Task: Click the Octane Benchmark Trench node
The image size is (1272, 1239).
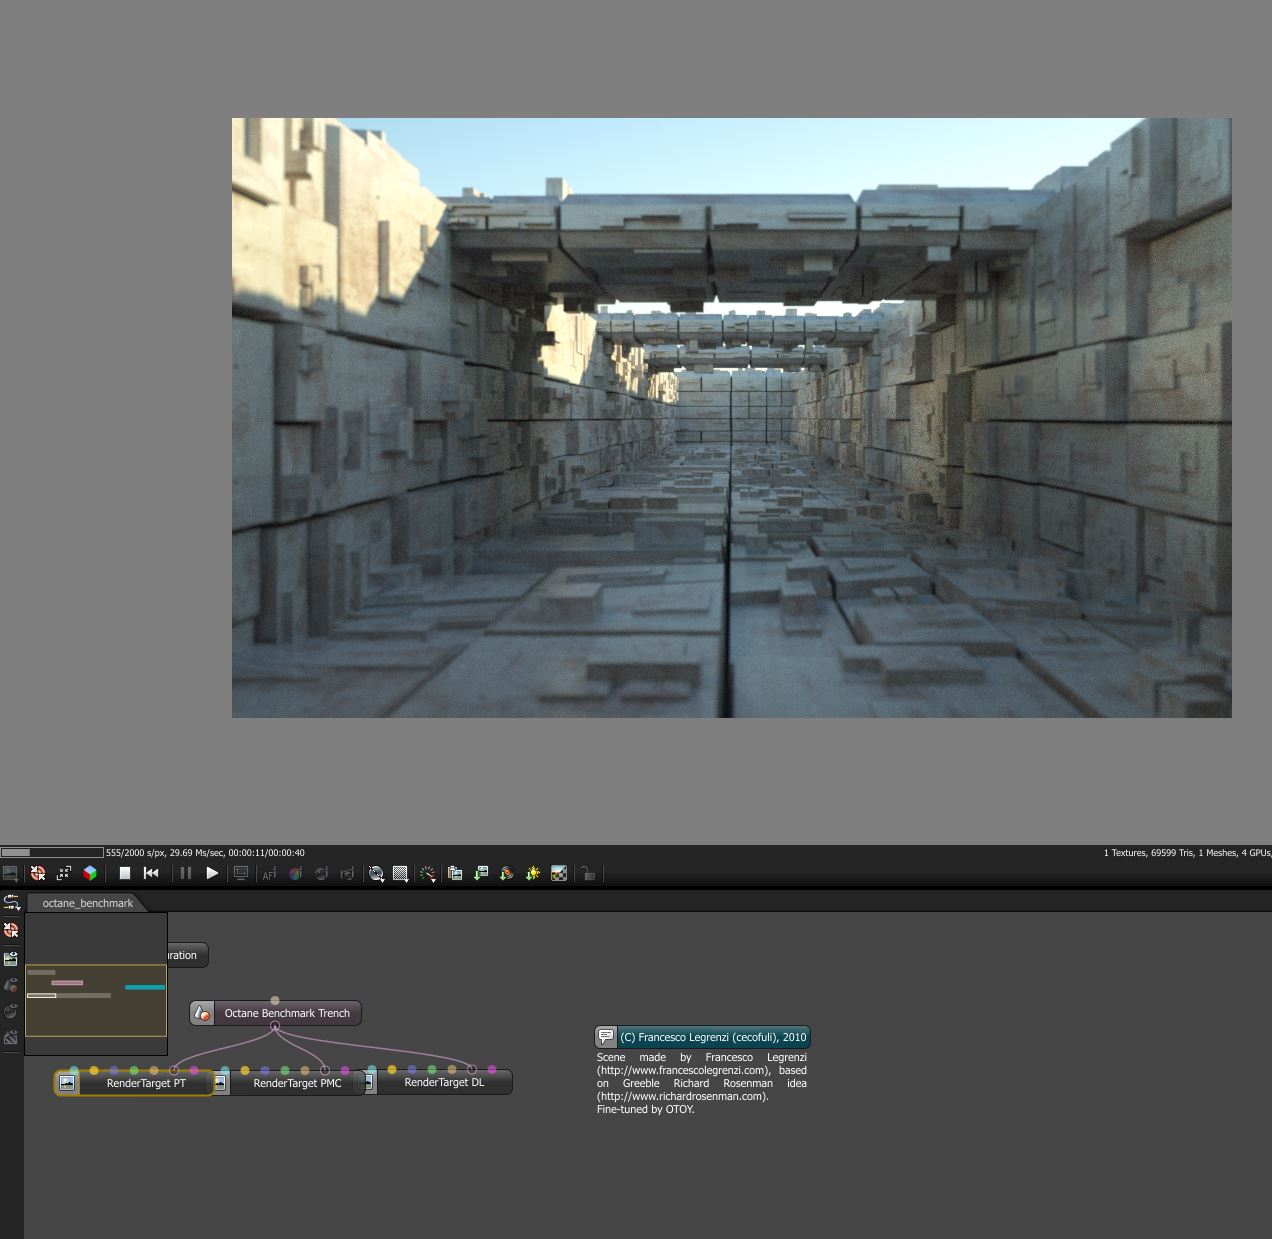Action: click(x=286, y=1013)
